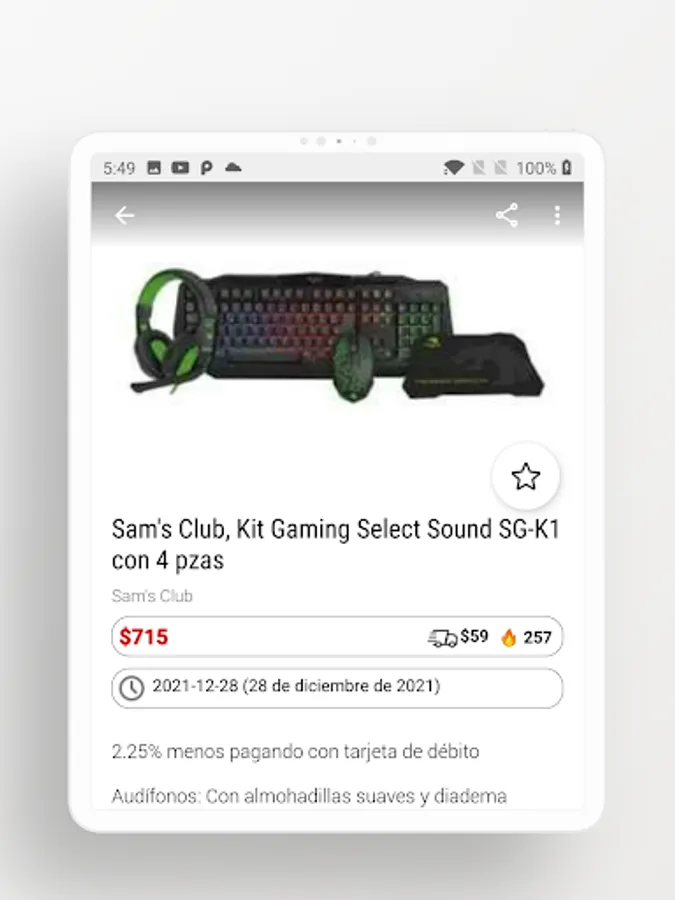This screenshot has width=675, height=900.
Task: Click the Sam's Club store link
Action: click(152, 596)
